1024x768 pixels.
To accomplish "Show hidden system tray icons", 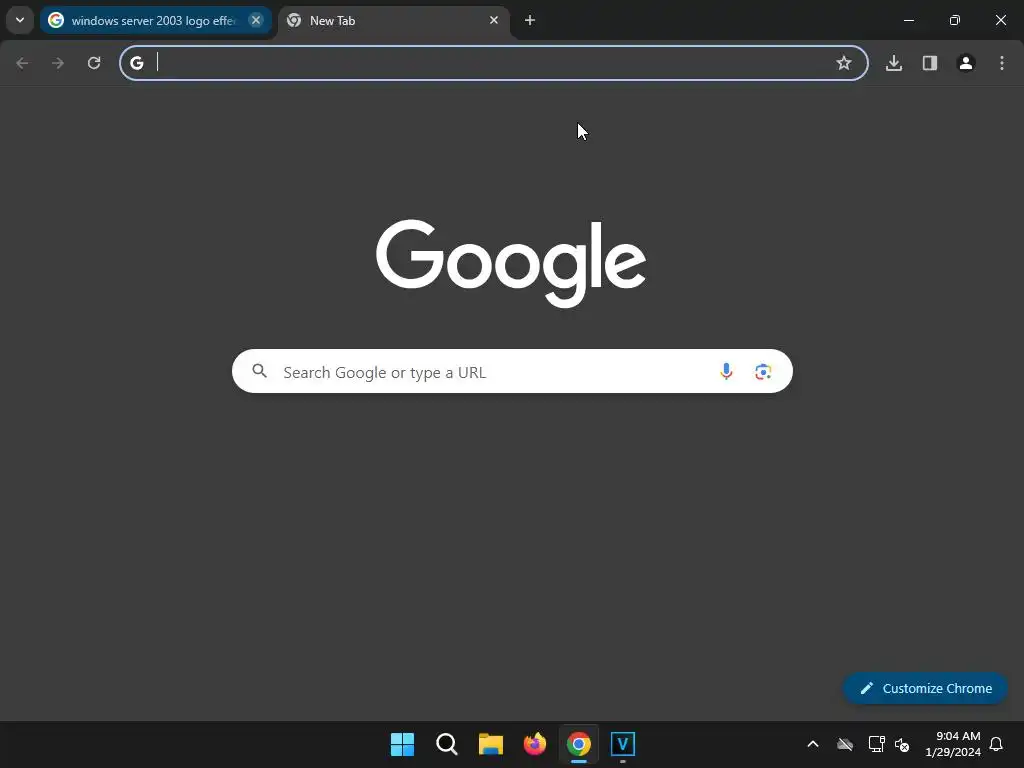I will click(x=813, y=744).
